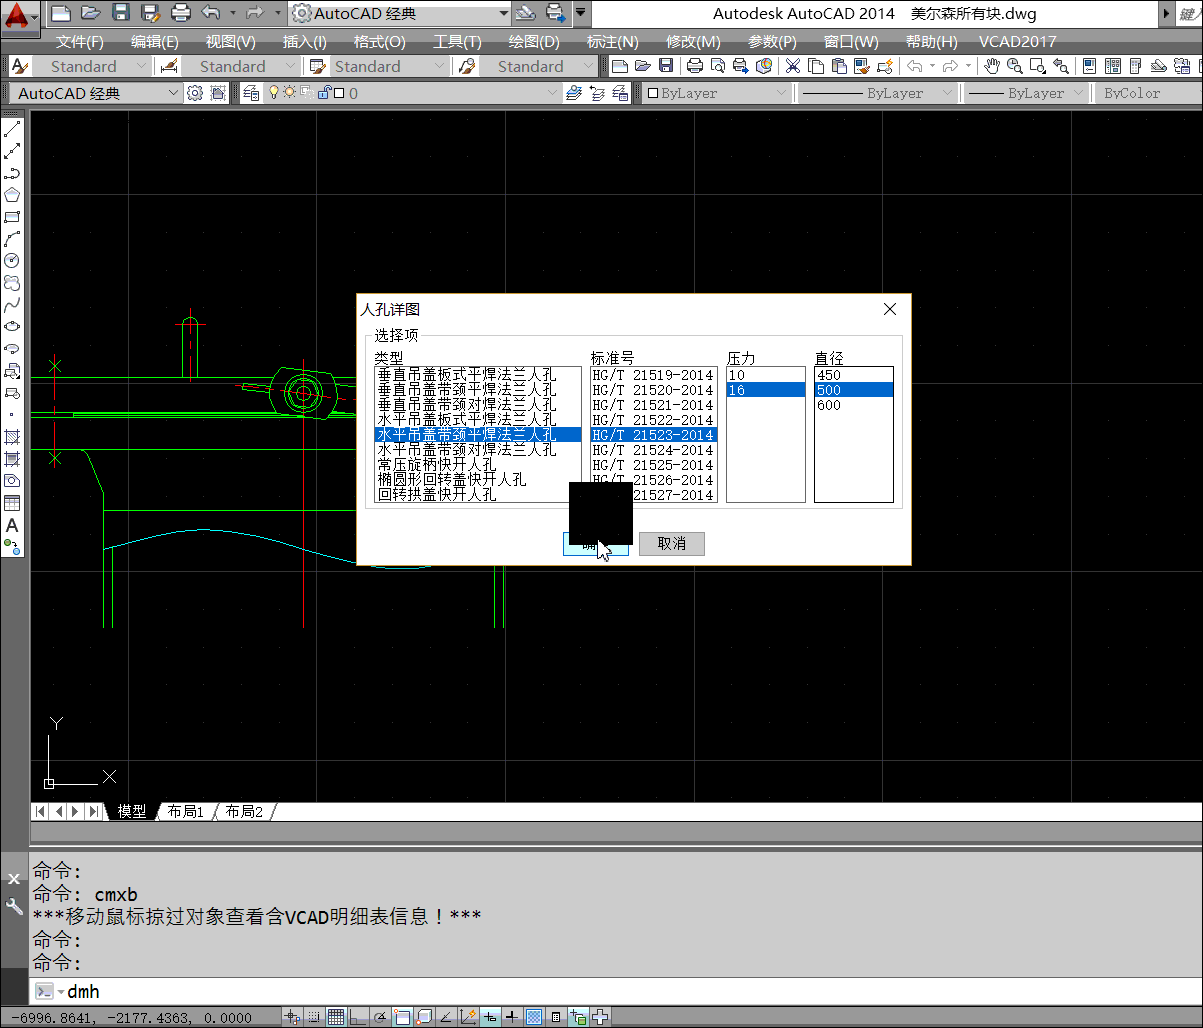1203x1028 pixels.
Task: Click the multiline Text 'A' tool
Action: tap(12, 525)
